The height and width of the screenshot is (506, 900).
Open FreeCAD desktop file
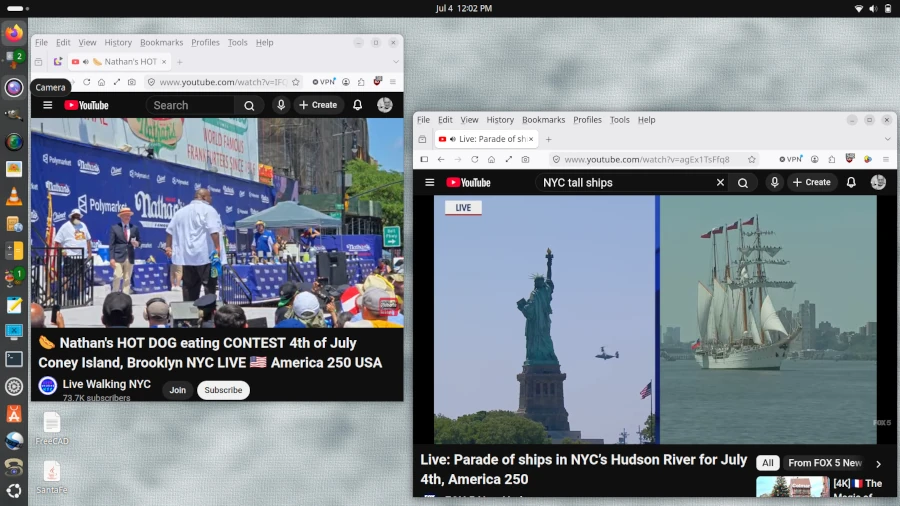[x=52, y=429]
